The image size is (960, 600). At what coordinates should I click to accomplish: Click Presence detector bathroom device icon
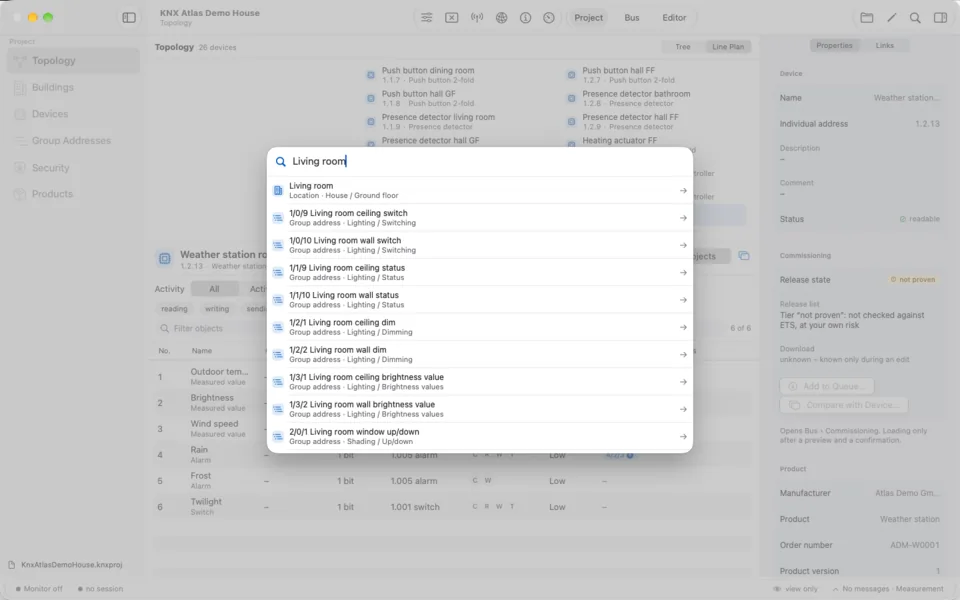pyautogui.click(x=571, y=98)
